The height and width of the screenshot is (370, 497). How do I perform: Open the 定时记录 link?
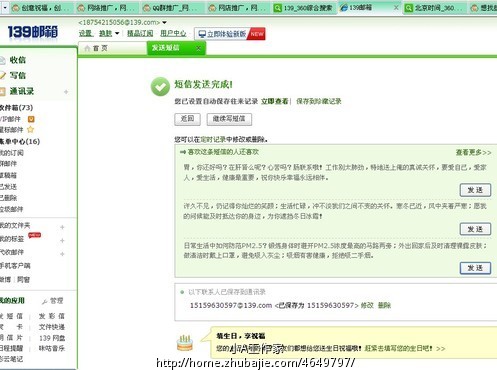[x=213, y=139]
